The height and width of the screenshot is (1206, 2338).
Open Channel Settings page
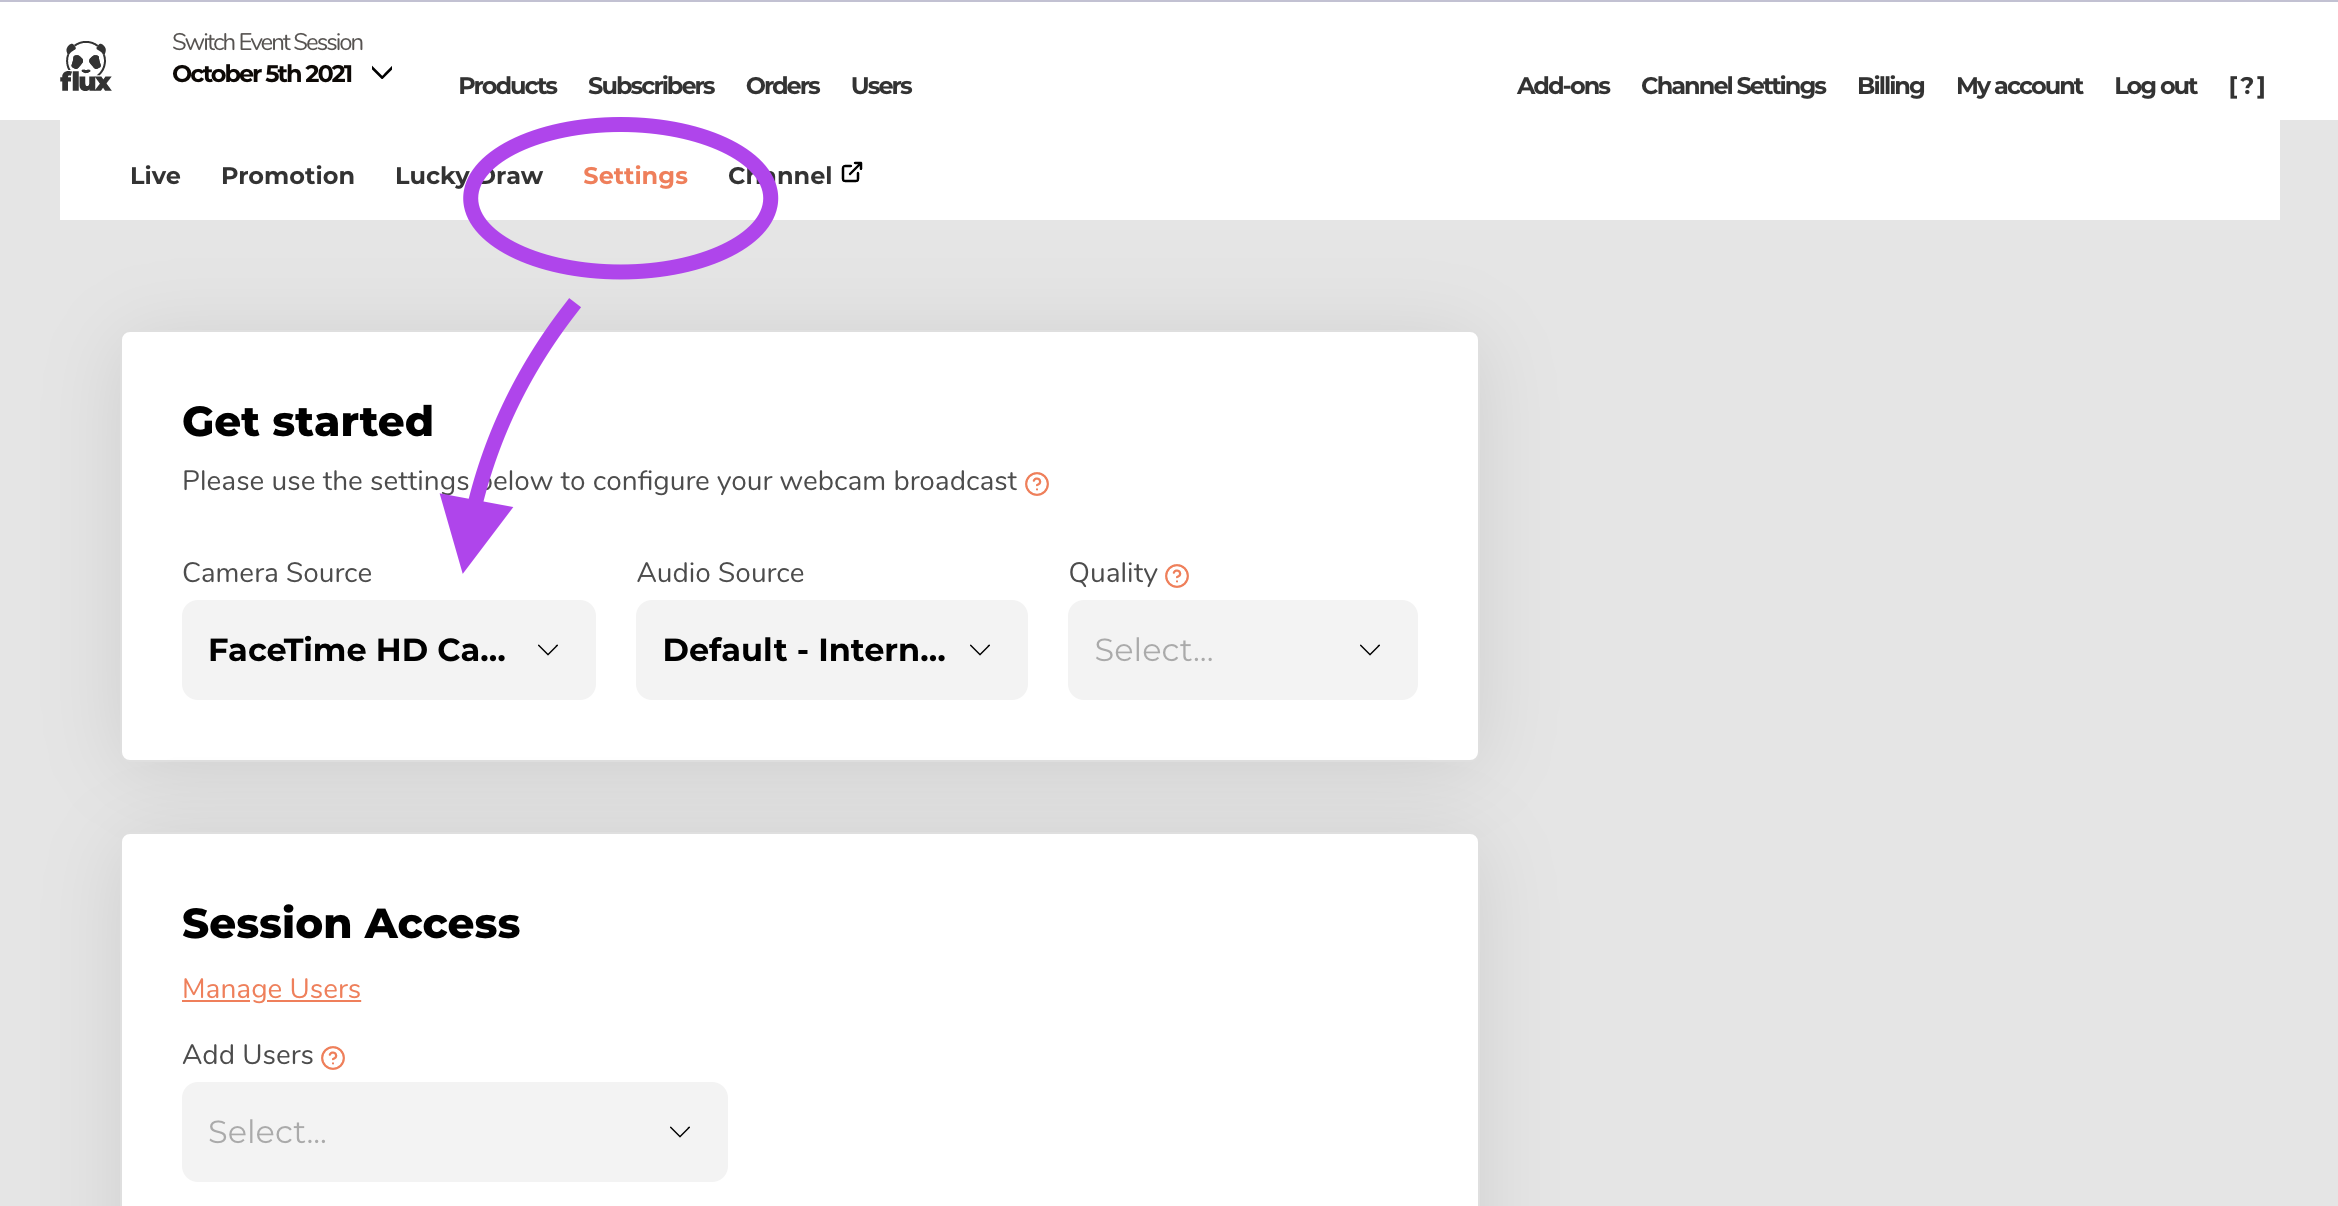tap(1732, 86)
